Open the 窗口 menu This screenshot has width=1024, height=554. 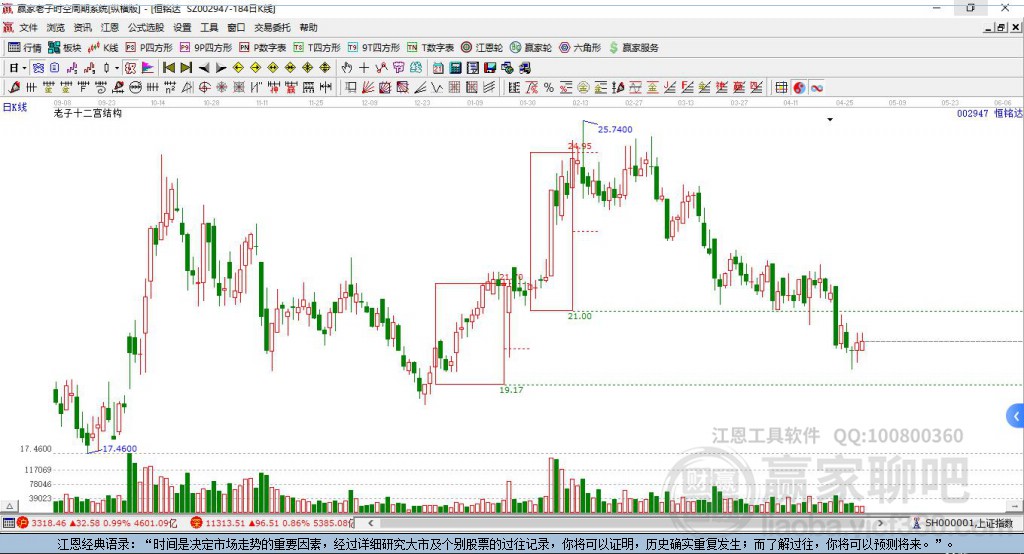point(236,27)
